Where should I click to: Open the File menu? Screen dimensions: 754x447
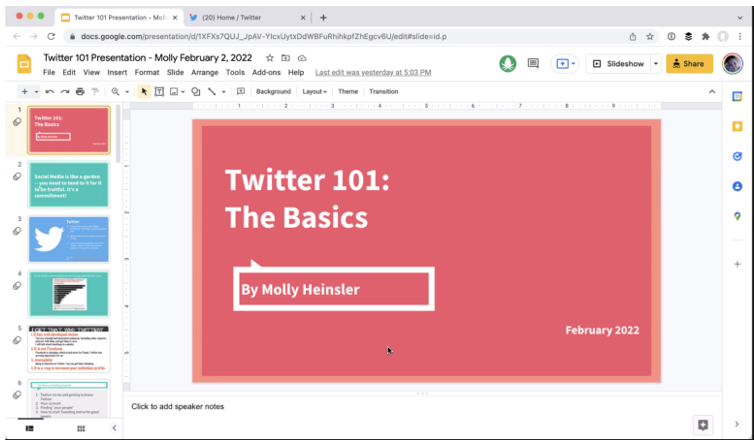(49, 73)
